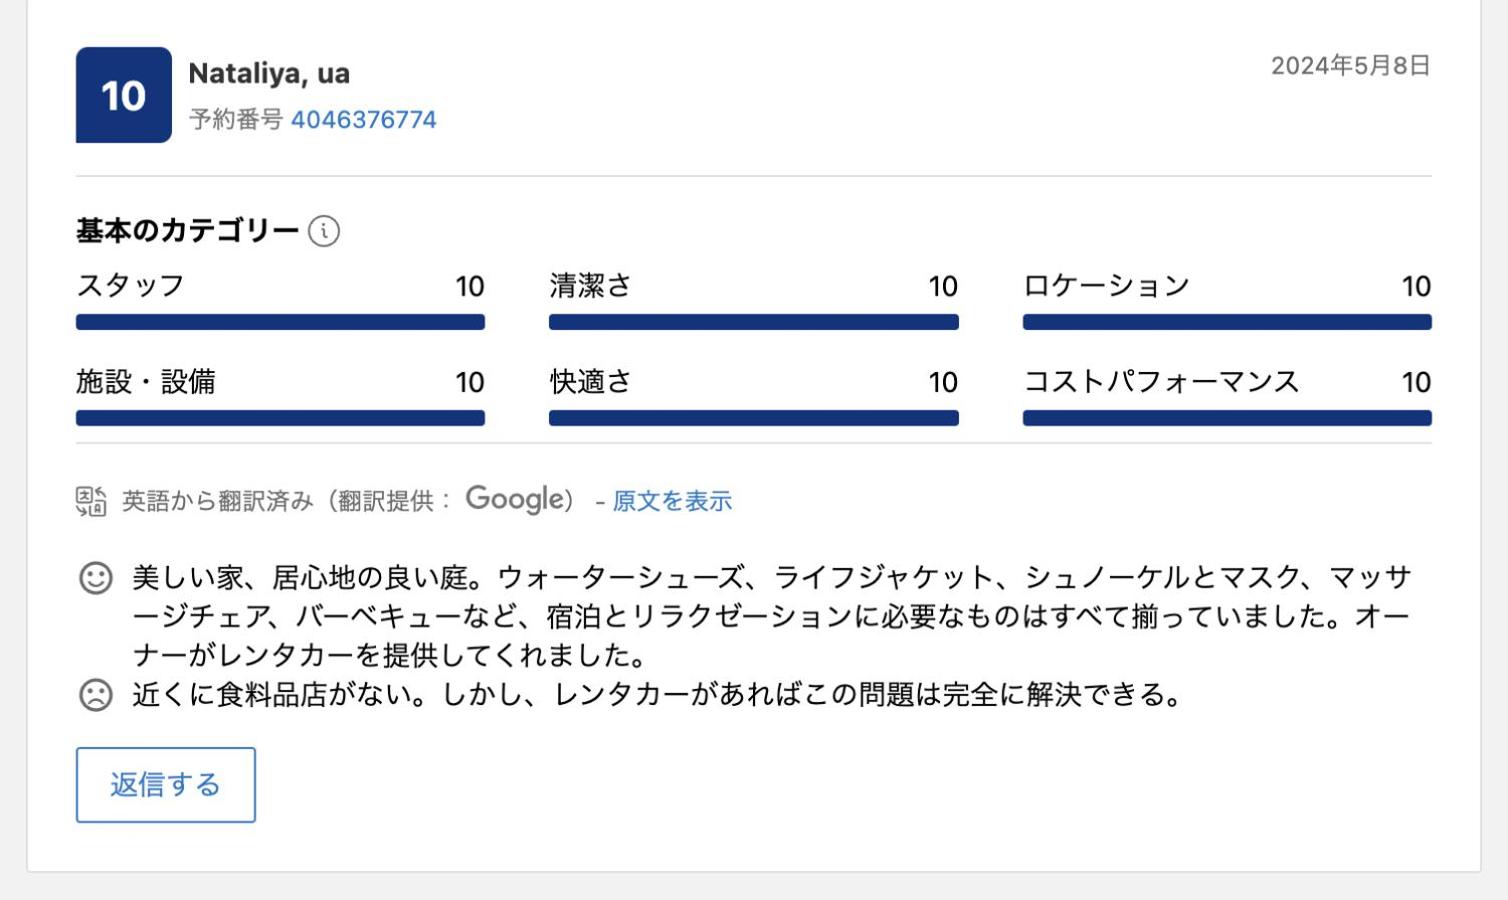Viewport: 1508px width, 900px height.
Task: Open booking number 4046376774 link
Action: click(x=363, y=120)
